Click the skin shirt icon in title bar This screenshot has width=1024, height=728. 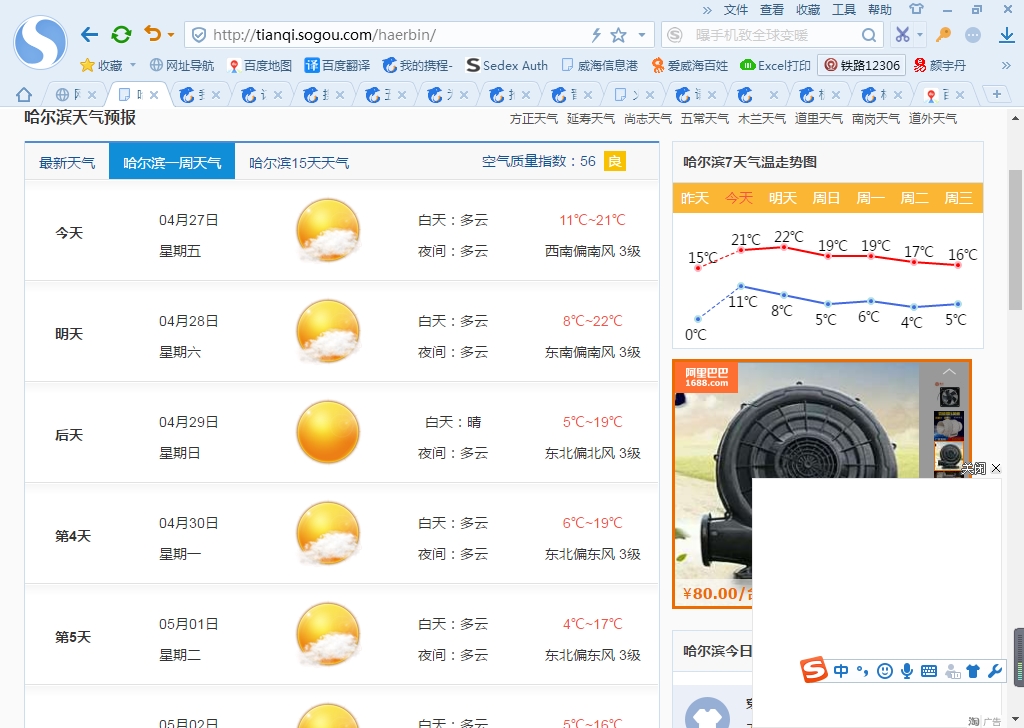pos(916,9)
